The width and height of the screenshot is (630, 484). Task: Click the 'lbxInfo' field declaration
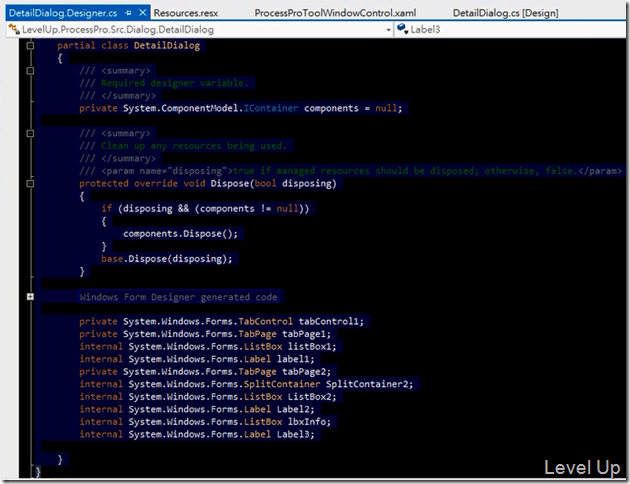[x=205, y=421]
